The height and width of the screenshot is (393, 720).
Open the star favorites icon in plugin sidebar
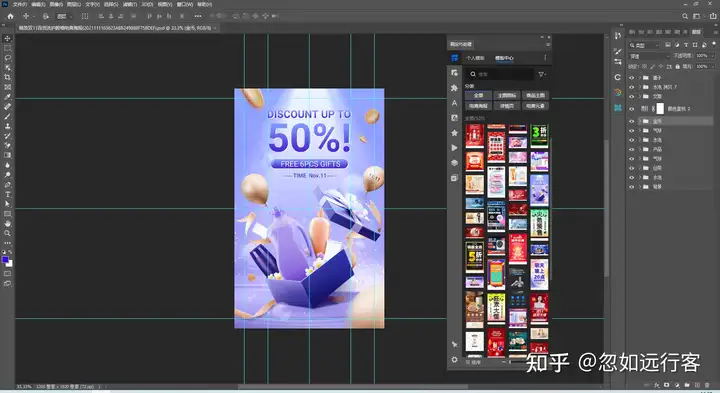point(454,133)
